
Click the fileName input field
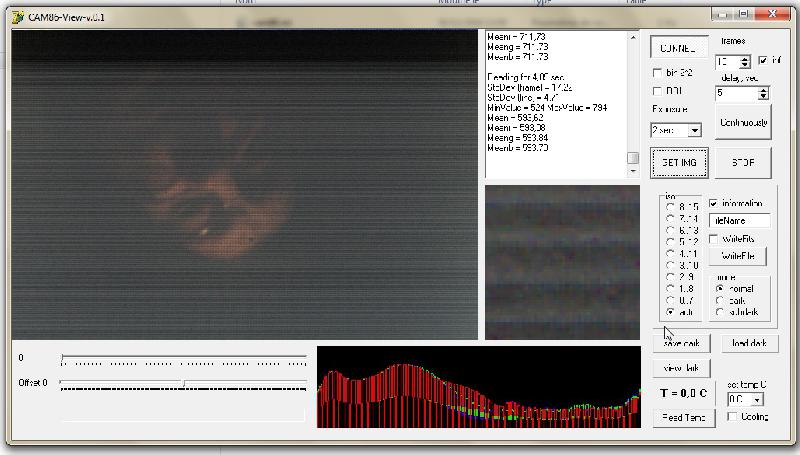739,221
